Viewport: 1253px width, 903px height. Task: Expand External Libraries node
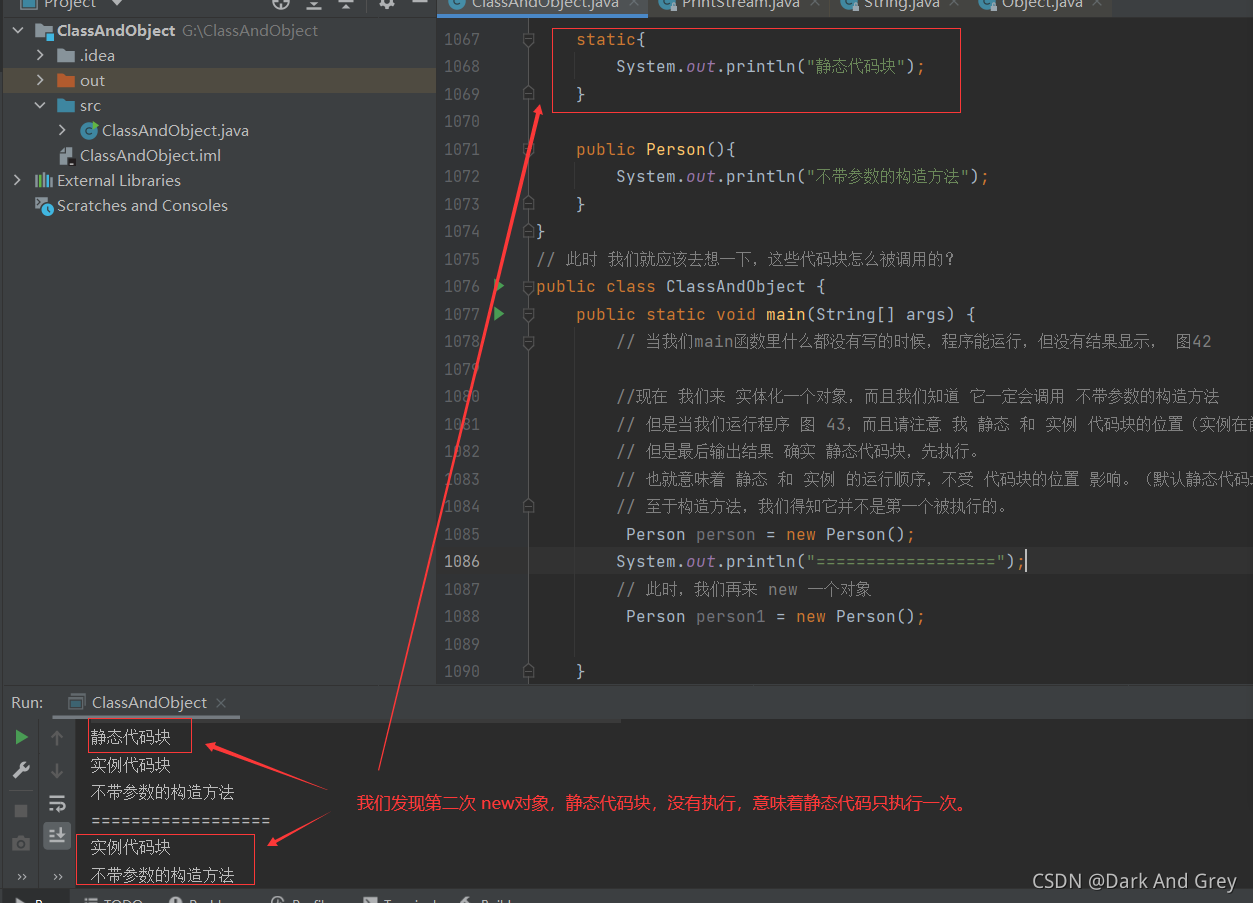pos(18,181)
